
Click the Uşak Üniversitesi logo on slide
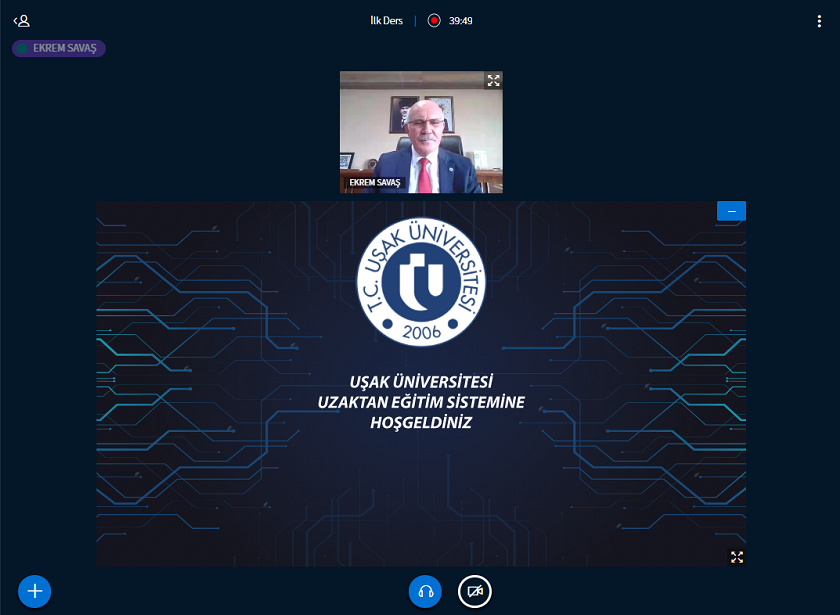coord(421,281)
